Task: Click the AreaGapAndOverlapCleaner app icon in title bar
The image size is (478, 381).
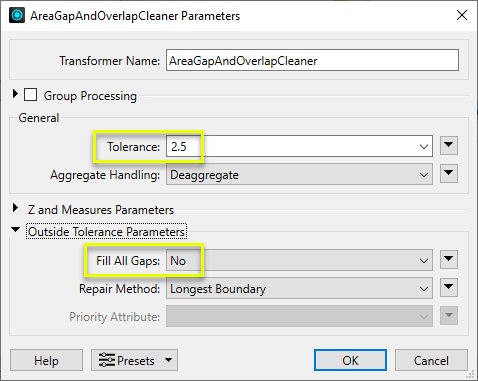Action: point(17,15)
